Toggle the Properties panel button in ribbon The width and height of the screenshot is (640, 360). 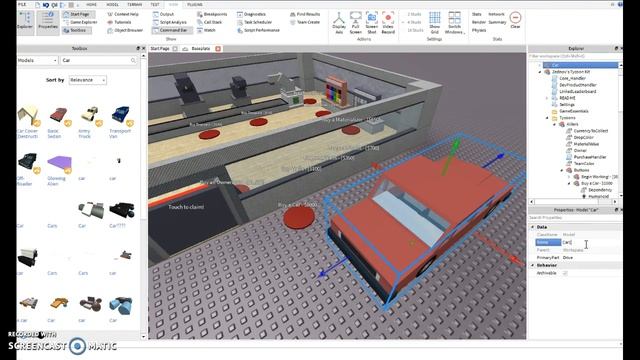(x=48, y=20)
